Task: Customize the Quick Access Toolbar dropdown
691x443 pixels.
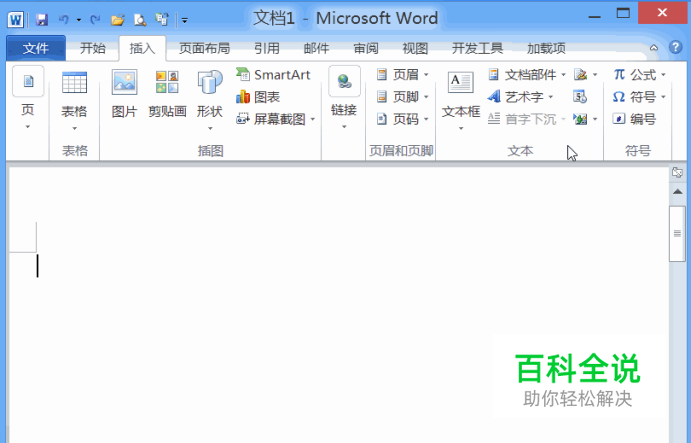Action: point(185,20)
